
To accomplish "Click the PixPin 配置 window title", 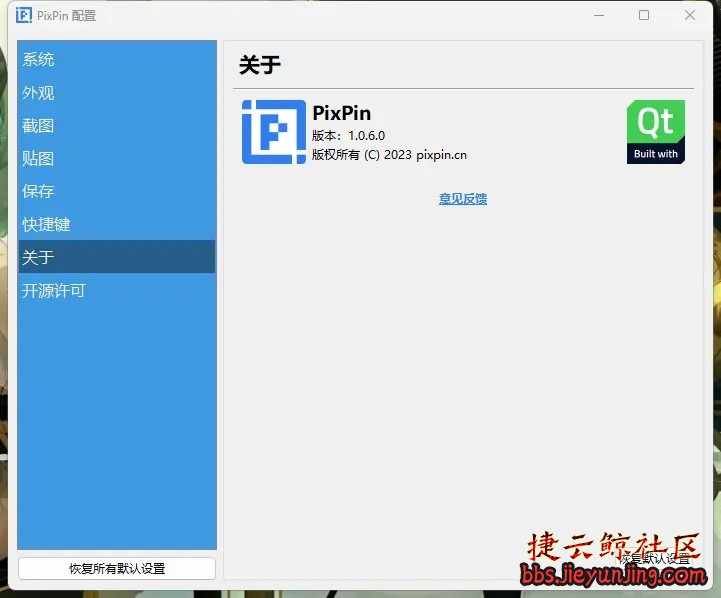I will pos(67,16).
